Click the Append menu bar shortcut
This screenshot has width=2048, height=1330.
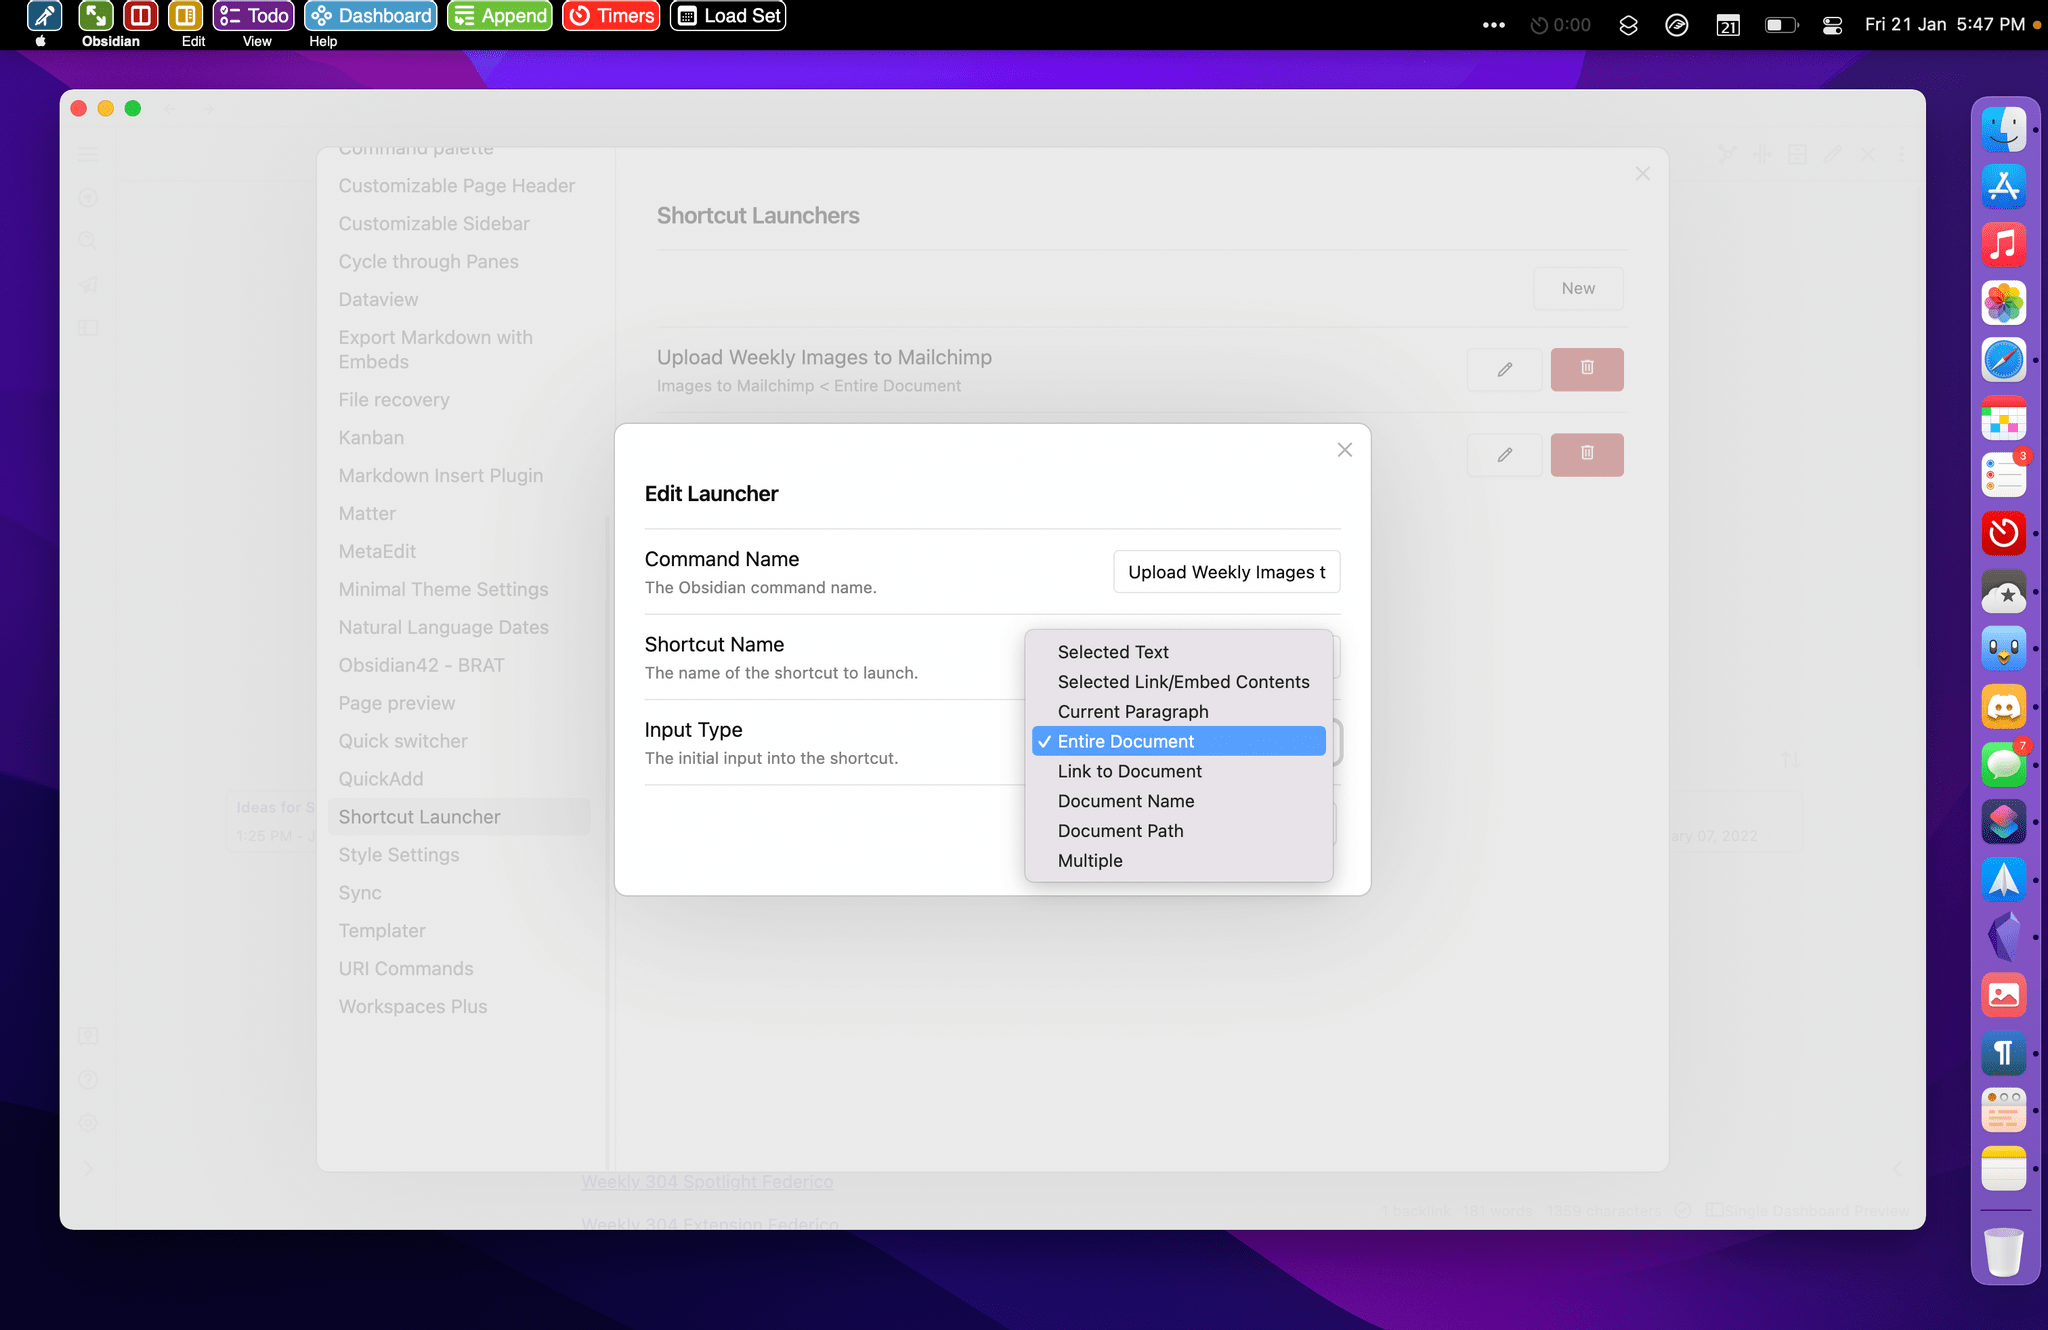point(500,16)
